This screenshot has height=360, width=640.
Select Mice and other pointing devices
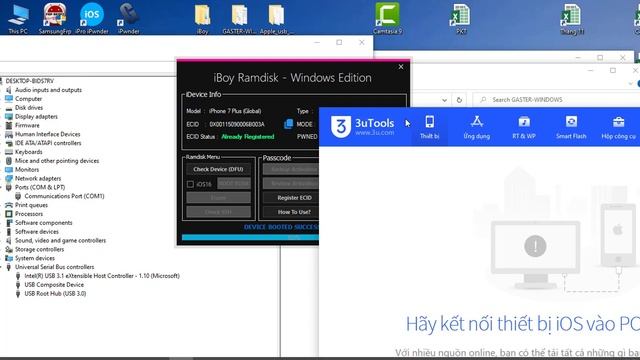click(x=57, y=160)
